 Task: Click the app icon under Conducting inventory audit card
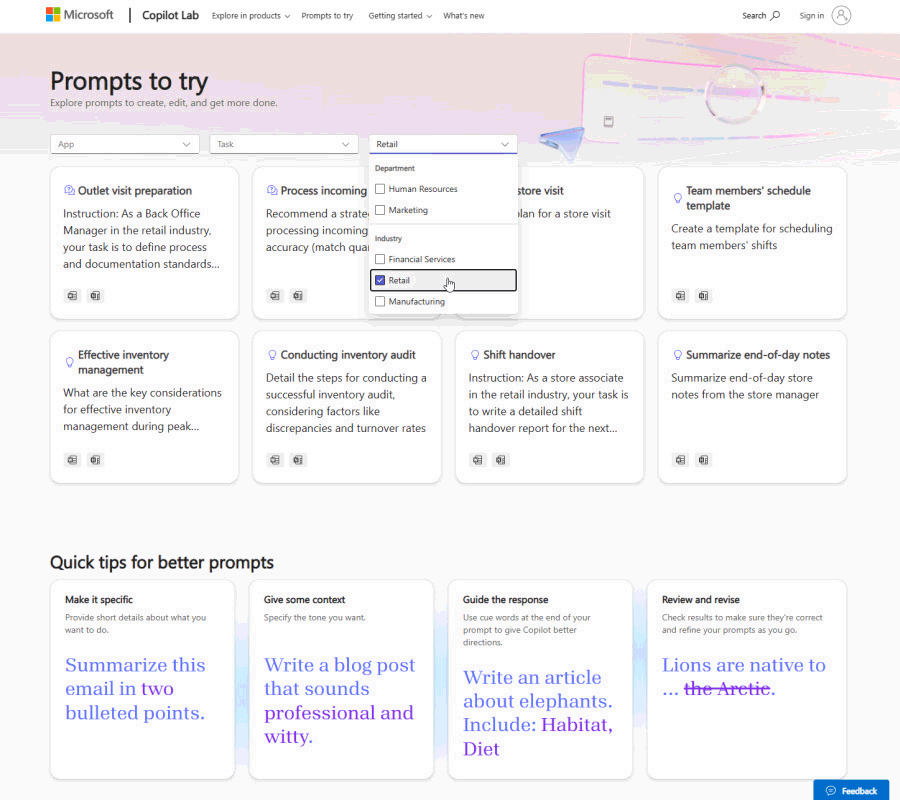coord(275,460)
